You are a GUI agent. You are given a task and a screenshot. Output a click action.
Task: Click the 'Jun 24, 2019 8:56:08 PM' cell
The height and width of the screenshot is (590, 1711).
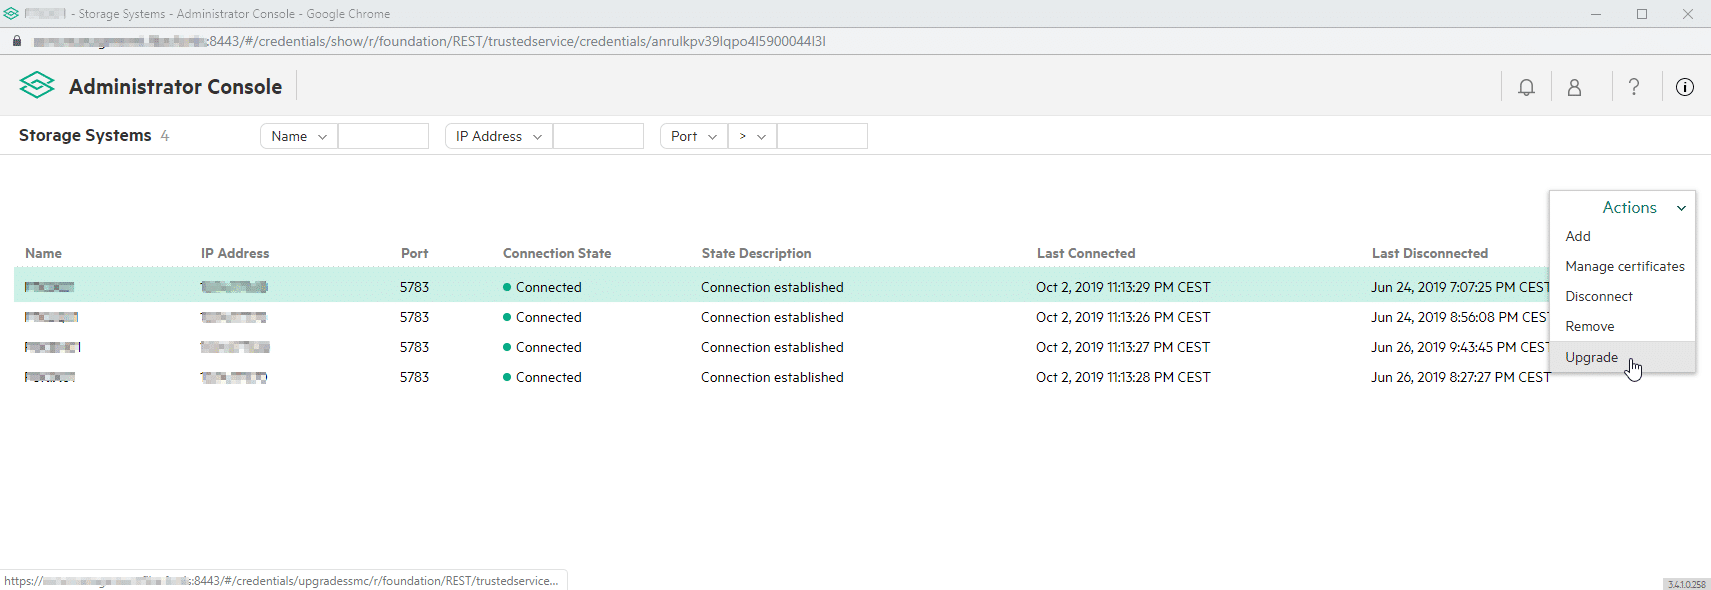[x=1460, y=317]
